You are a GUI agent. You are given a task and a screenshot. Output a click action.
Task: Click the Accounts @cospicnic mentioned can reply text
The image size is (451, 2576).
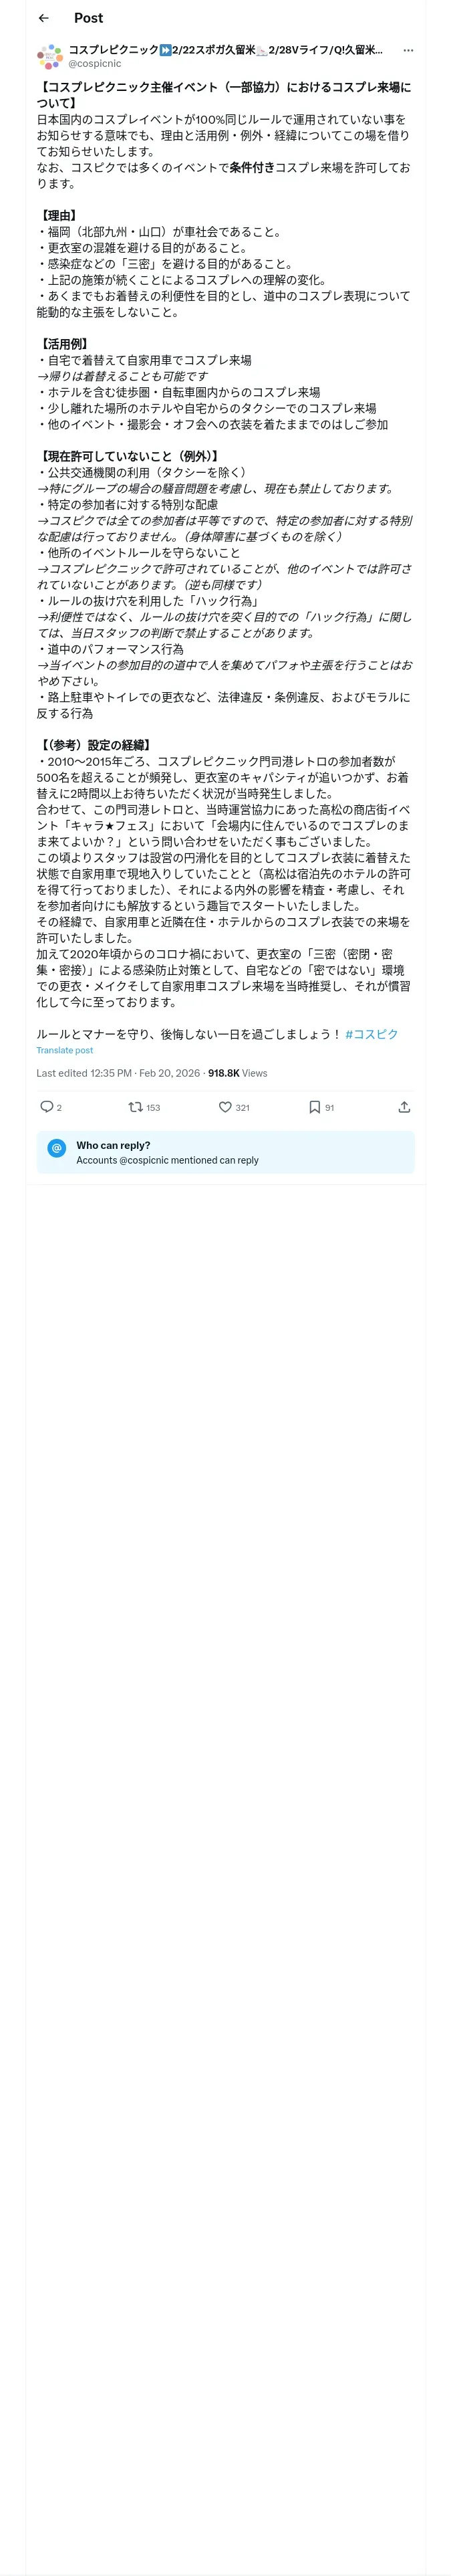pos(167,1160)
